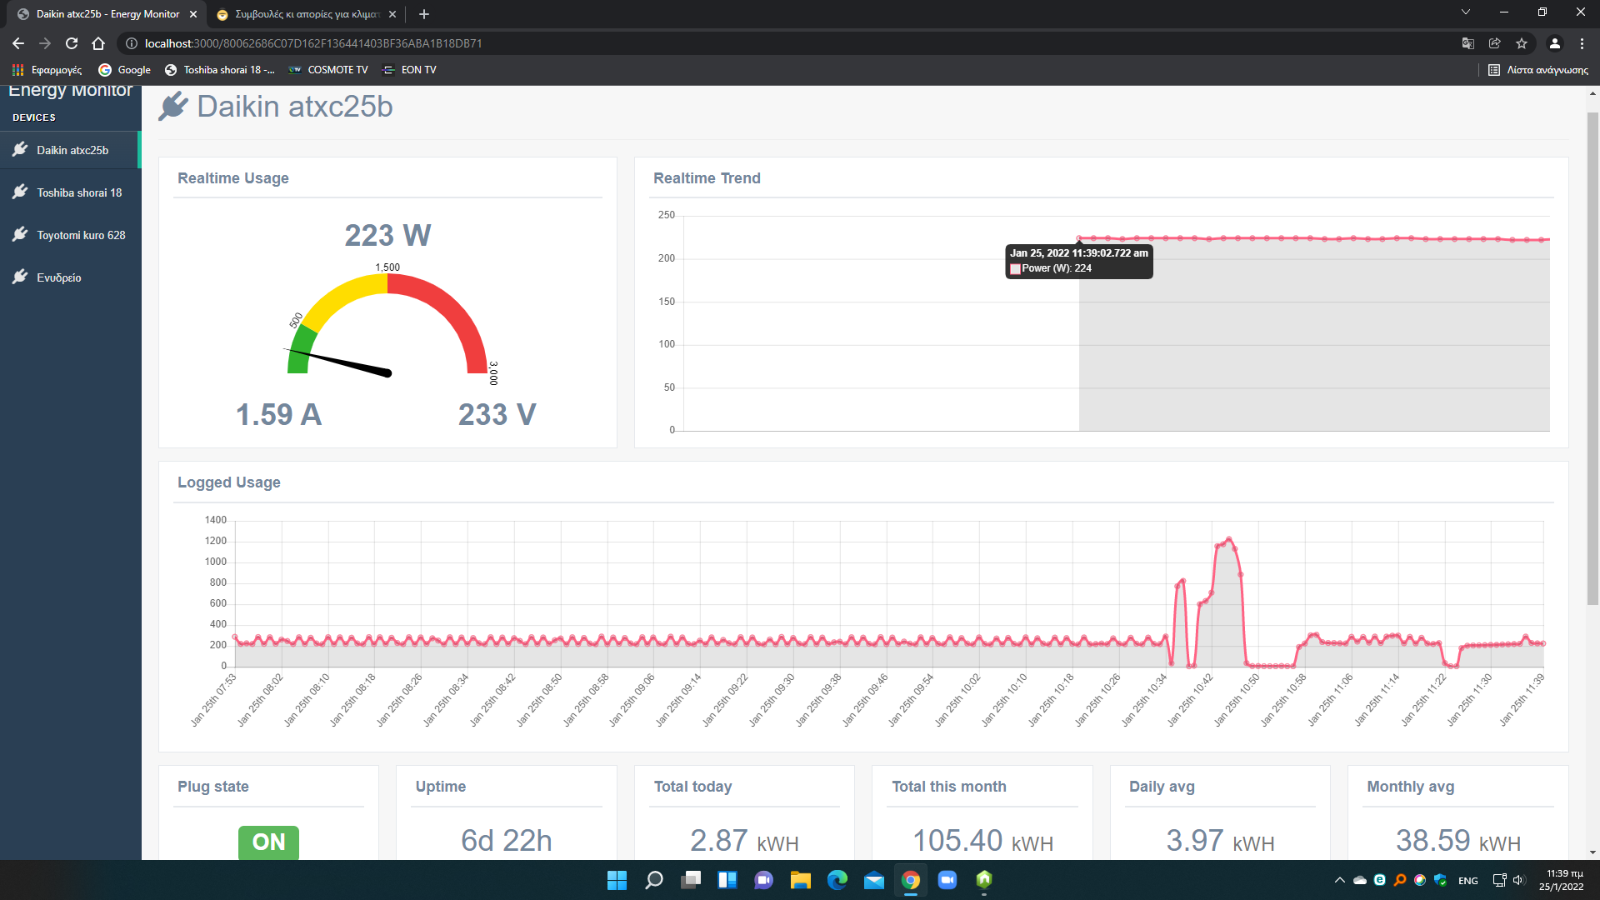
Task: Open Windows taskbar search
Action: click(654, 880)
